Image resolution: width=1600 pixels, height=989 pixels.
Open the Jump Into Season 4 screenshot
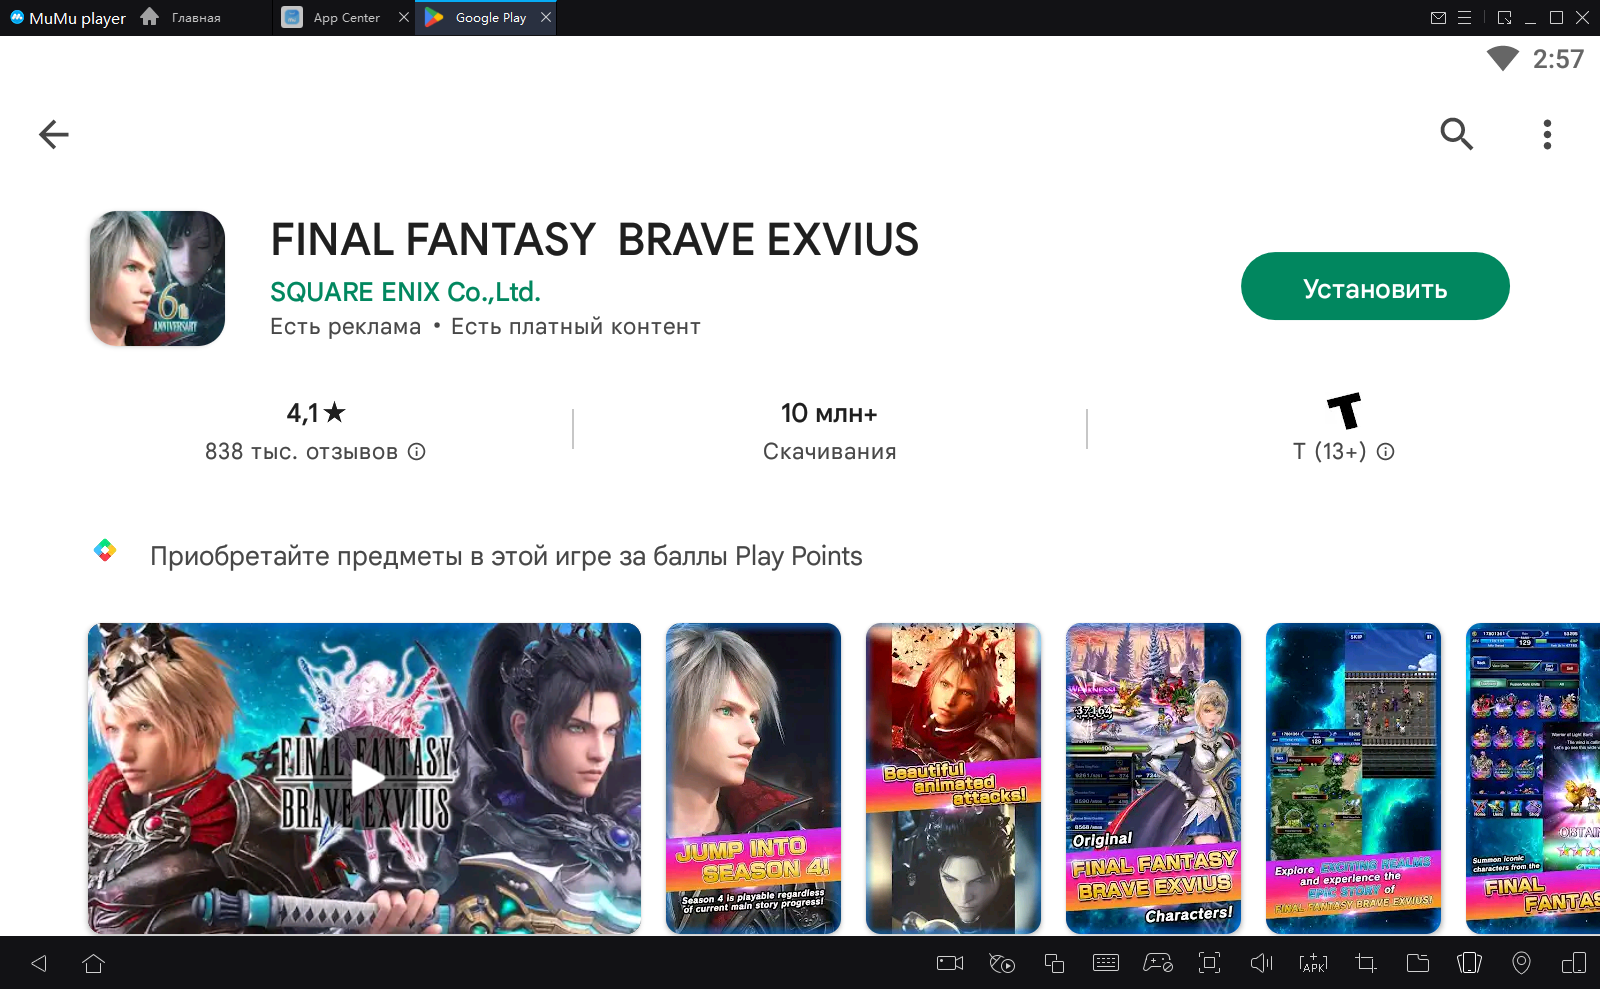pyautogui.click(x=753, y=778)
